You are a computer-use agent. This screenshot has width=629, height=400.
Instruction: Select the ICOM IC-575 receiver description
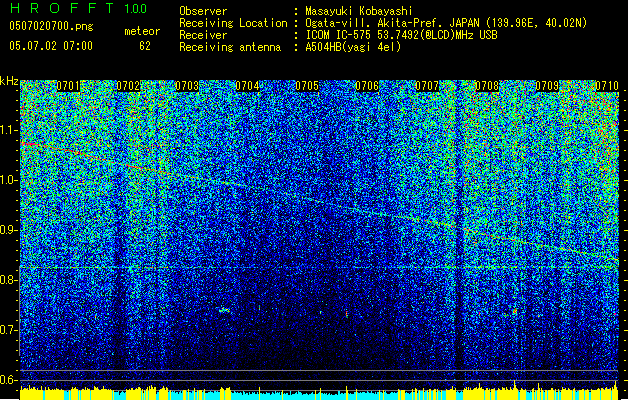(401, 35)
